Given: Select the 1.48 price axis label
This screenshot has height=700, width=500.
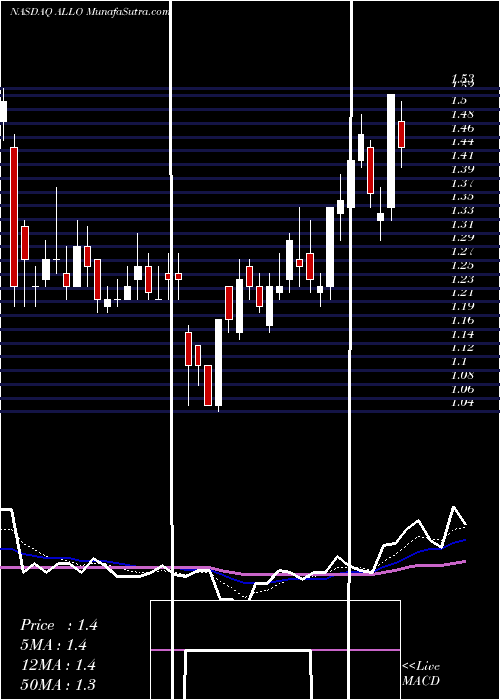Looking at the screenshot, I should [x=463, y=114].
